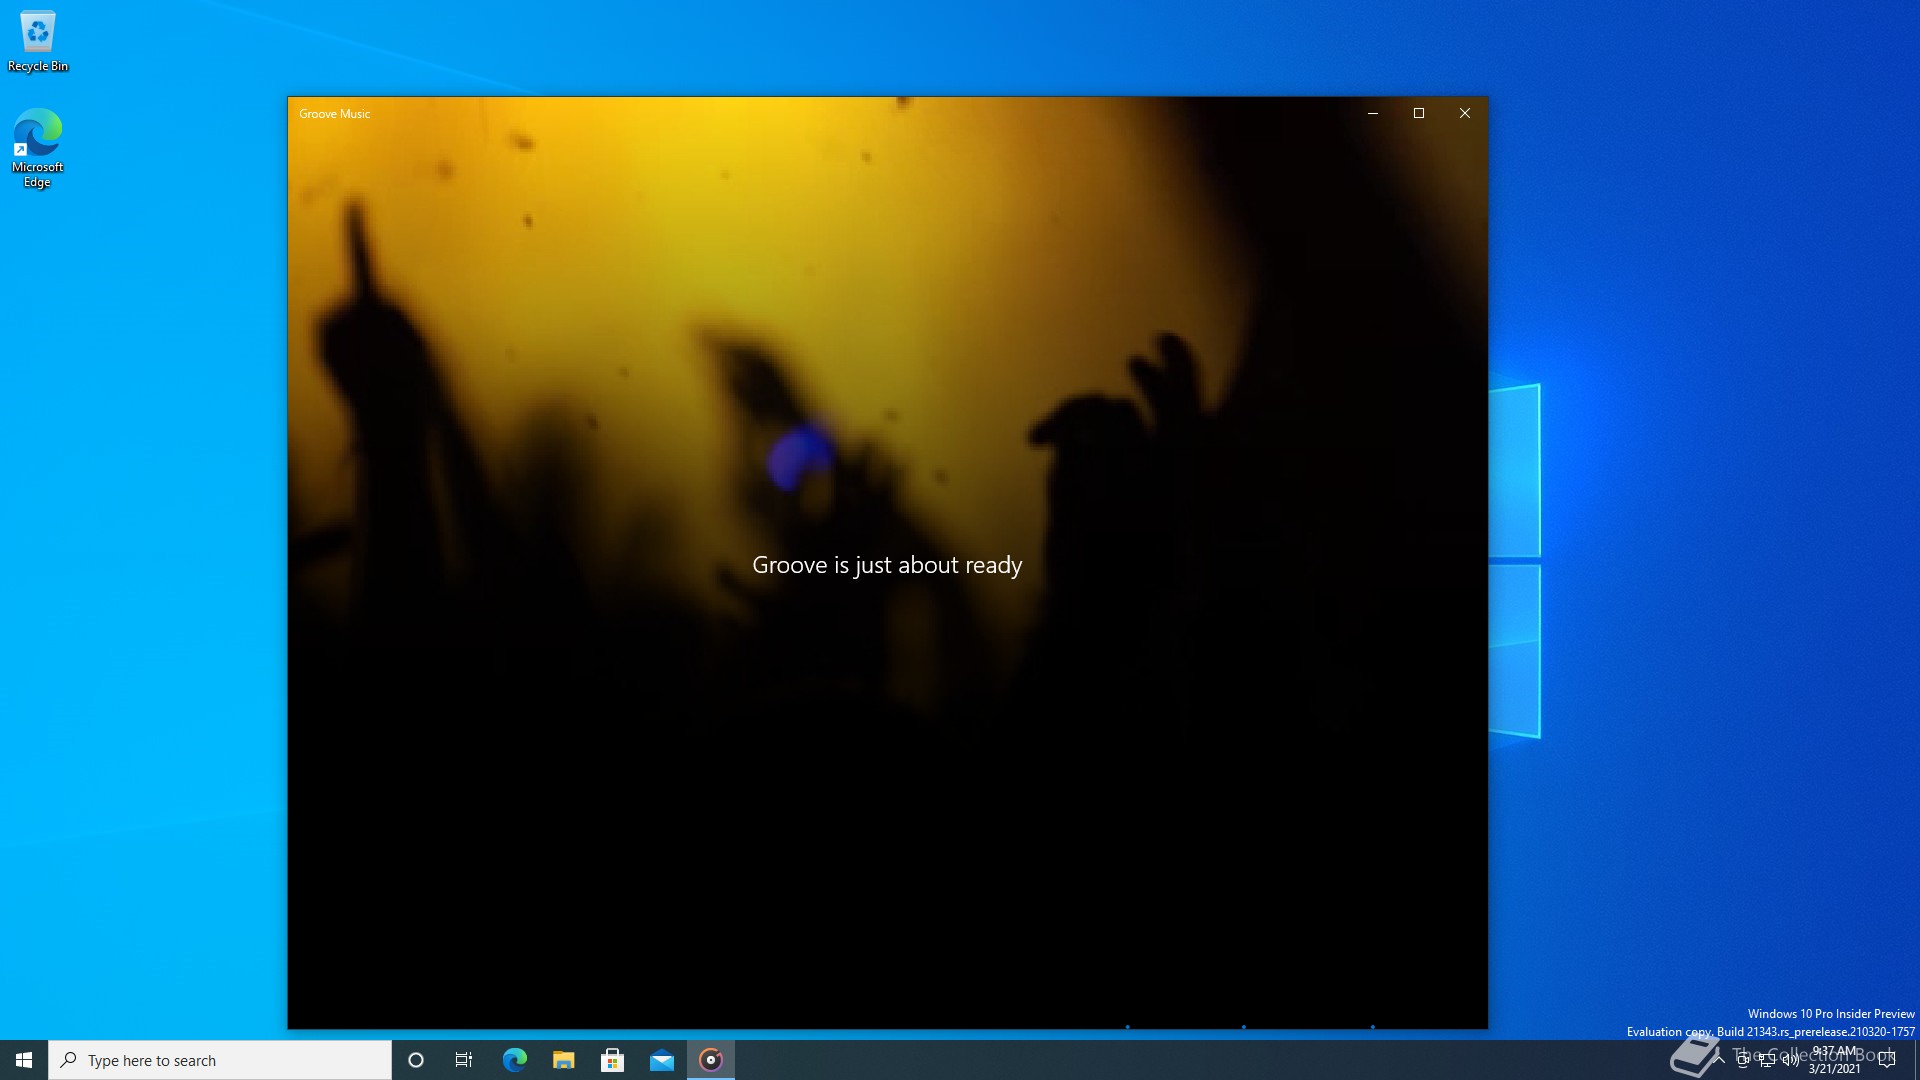Viewport: 1920px width, 1080px height.
Task: Maximize the Groove Music window
Action: tap(1419, 113)
